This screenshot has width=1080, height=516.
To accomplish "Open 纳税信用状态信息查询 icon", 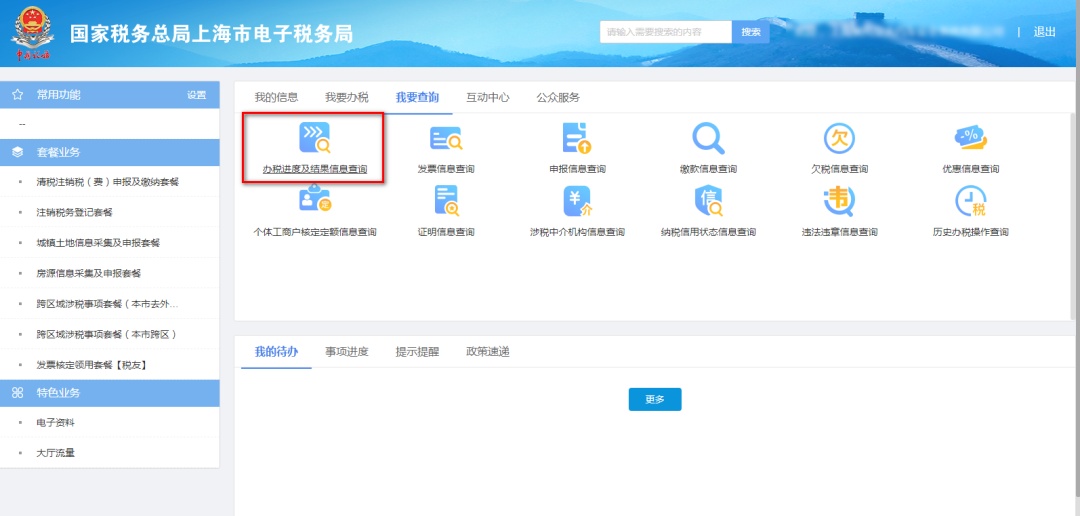I will coord(708,200).
